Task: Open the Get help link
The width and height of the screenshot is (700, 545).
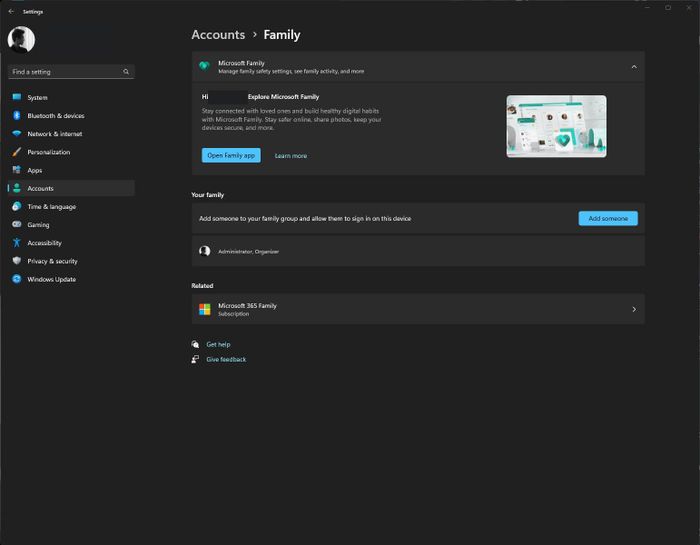Action: (x=218, y=344)
